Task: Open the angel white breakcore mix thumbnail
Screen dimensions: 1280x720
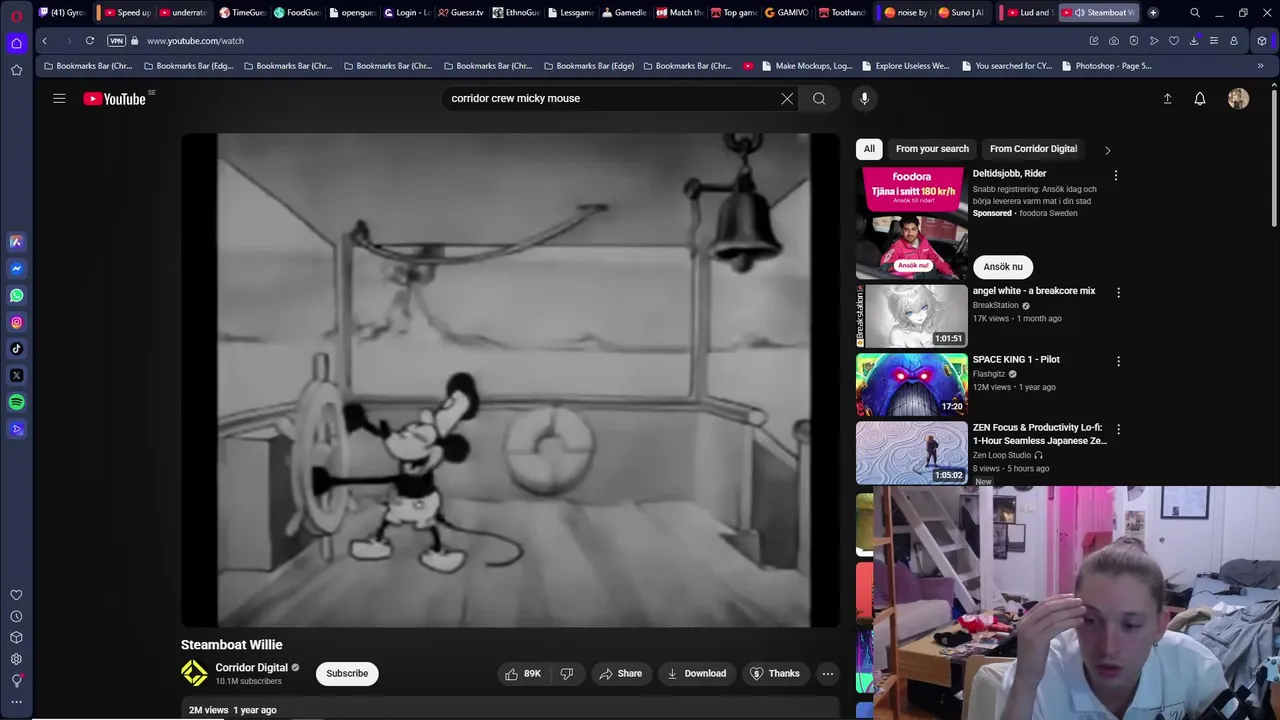Action: pyautogui.click(x=912, y=316)
